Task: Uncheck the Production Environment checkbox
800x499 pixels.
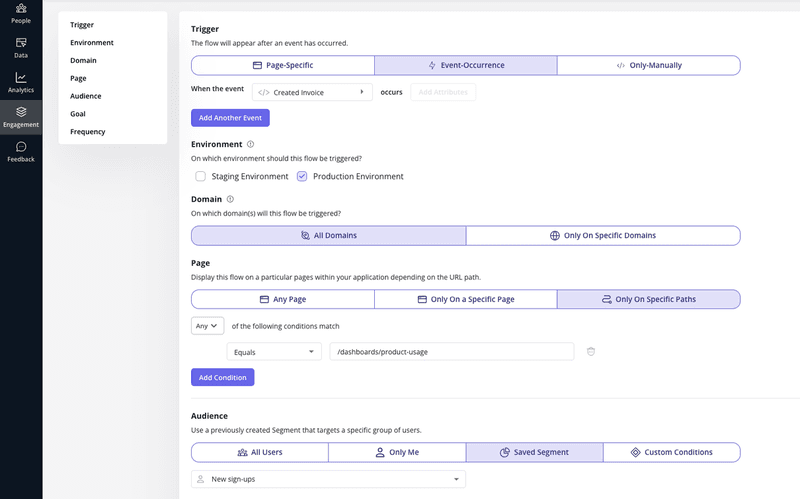Action: coord(302,176)
